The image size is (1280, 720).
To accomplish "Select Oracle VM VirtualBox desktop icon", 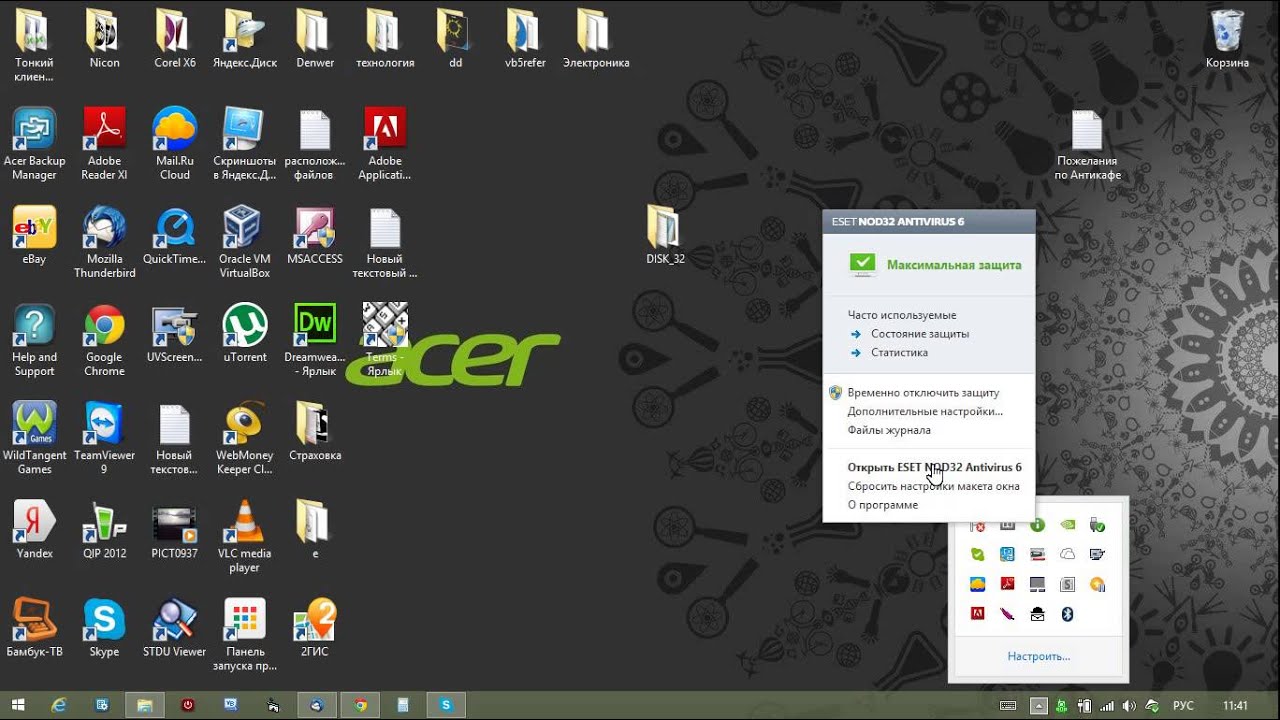I will (x=245, y=243).
